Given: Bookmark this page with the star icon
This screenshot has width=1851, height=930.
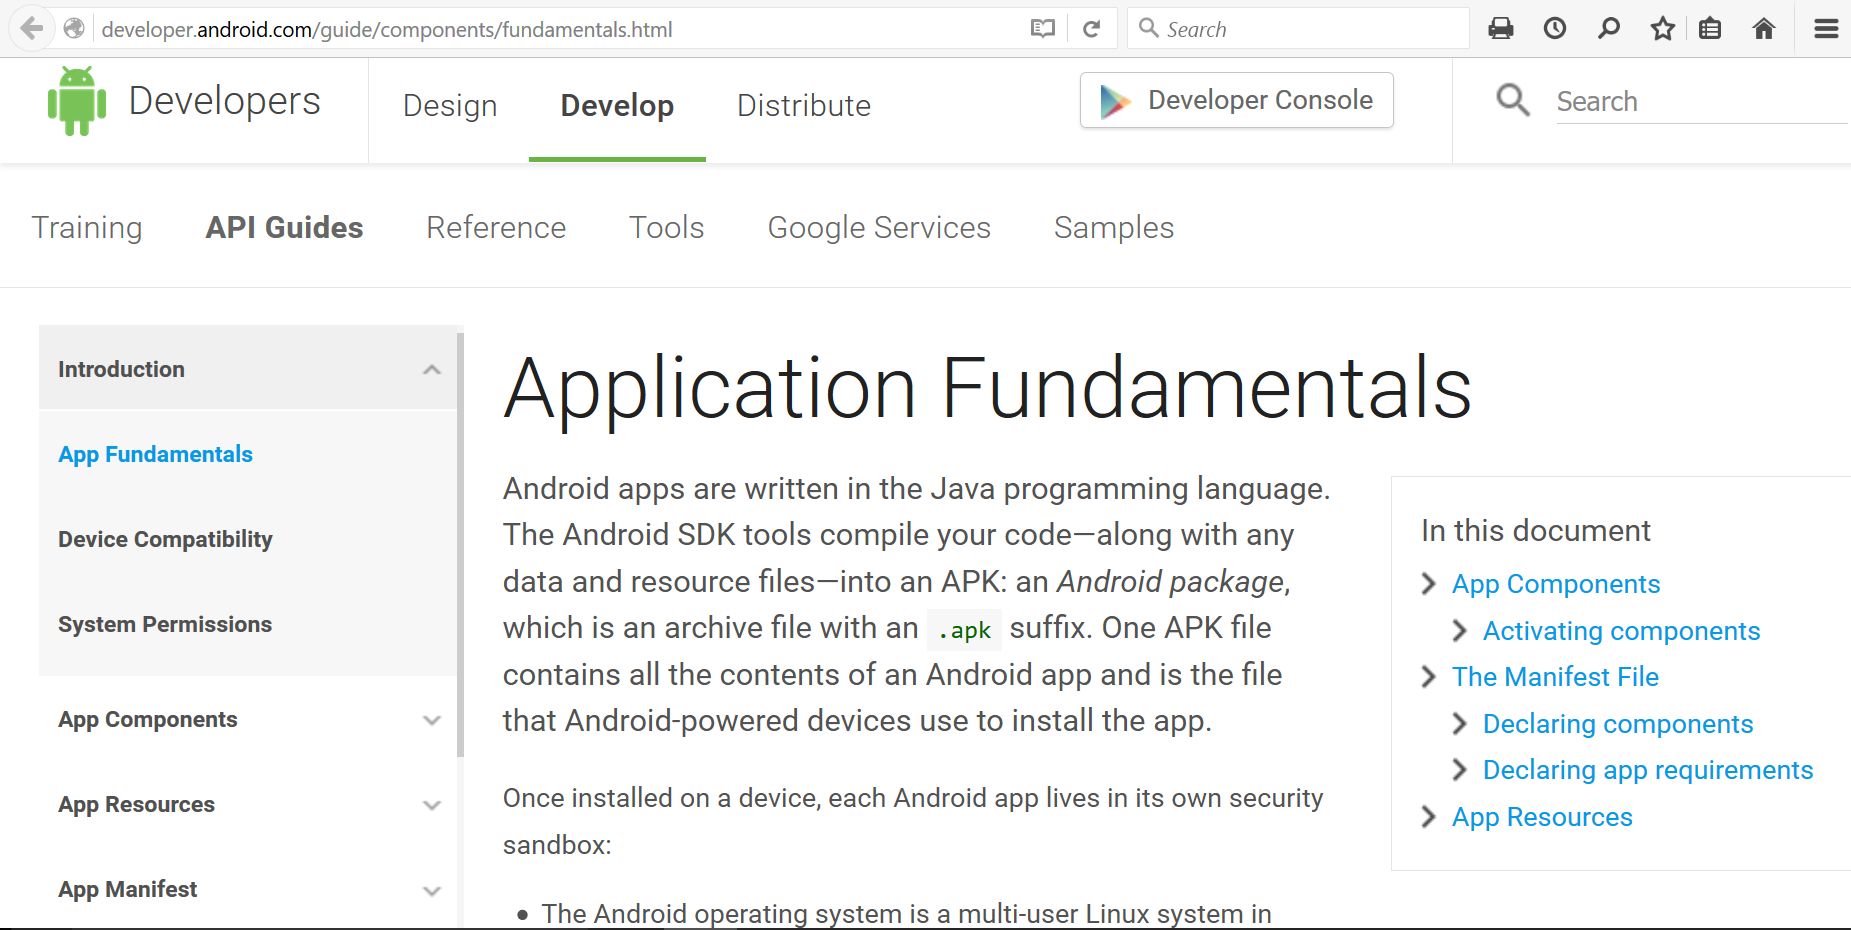Looking at the screenshot, I should tap(1663, 28).
